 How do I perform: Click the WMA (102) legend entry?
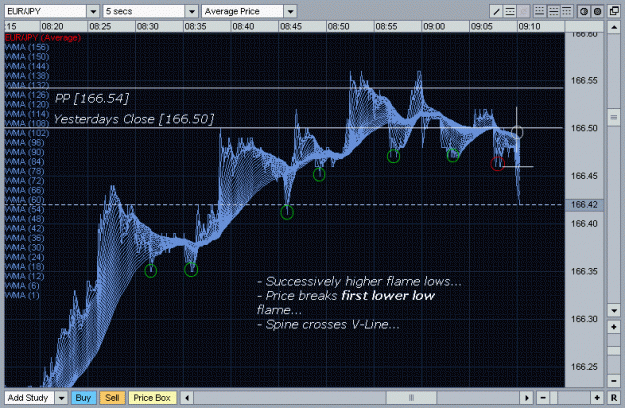coord(27,133)
